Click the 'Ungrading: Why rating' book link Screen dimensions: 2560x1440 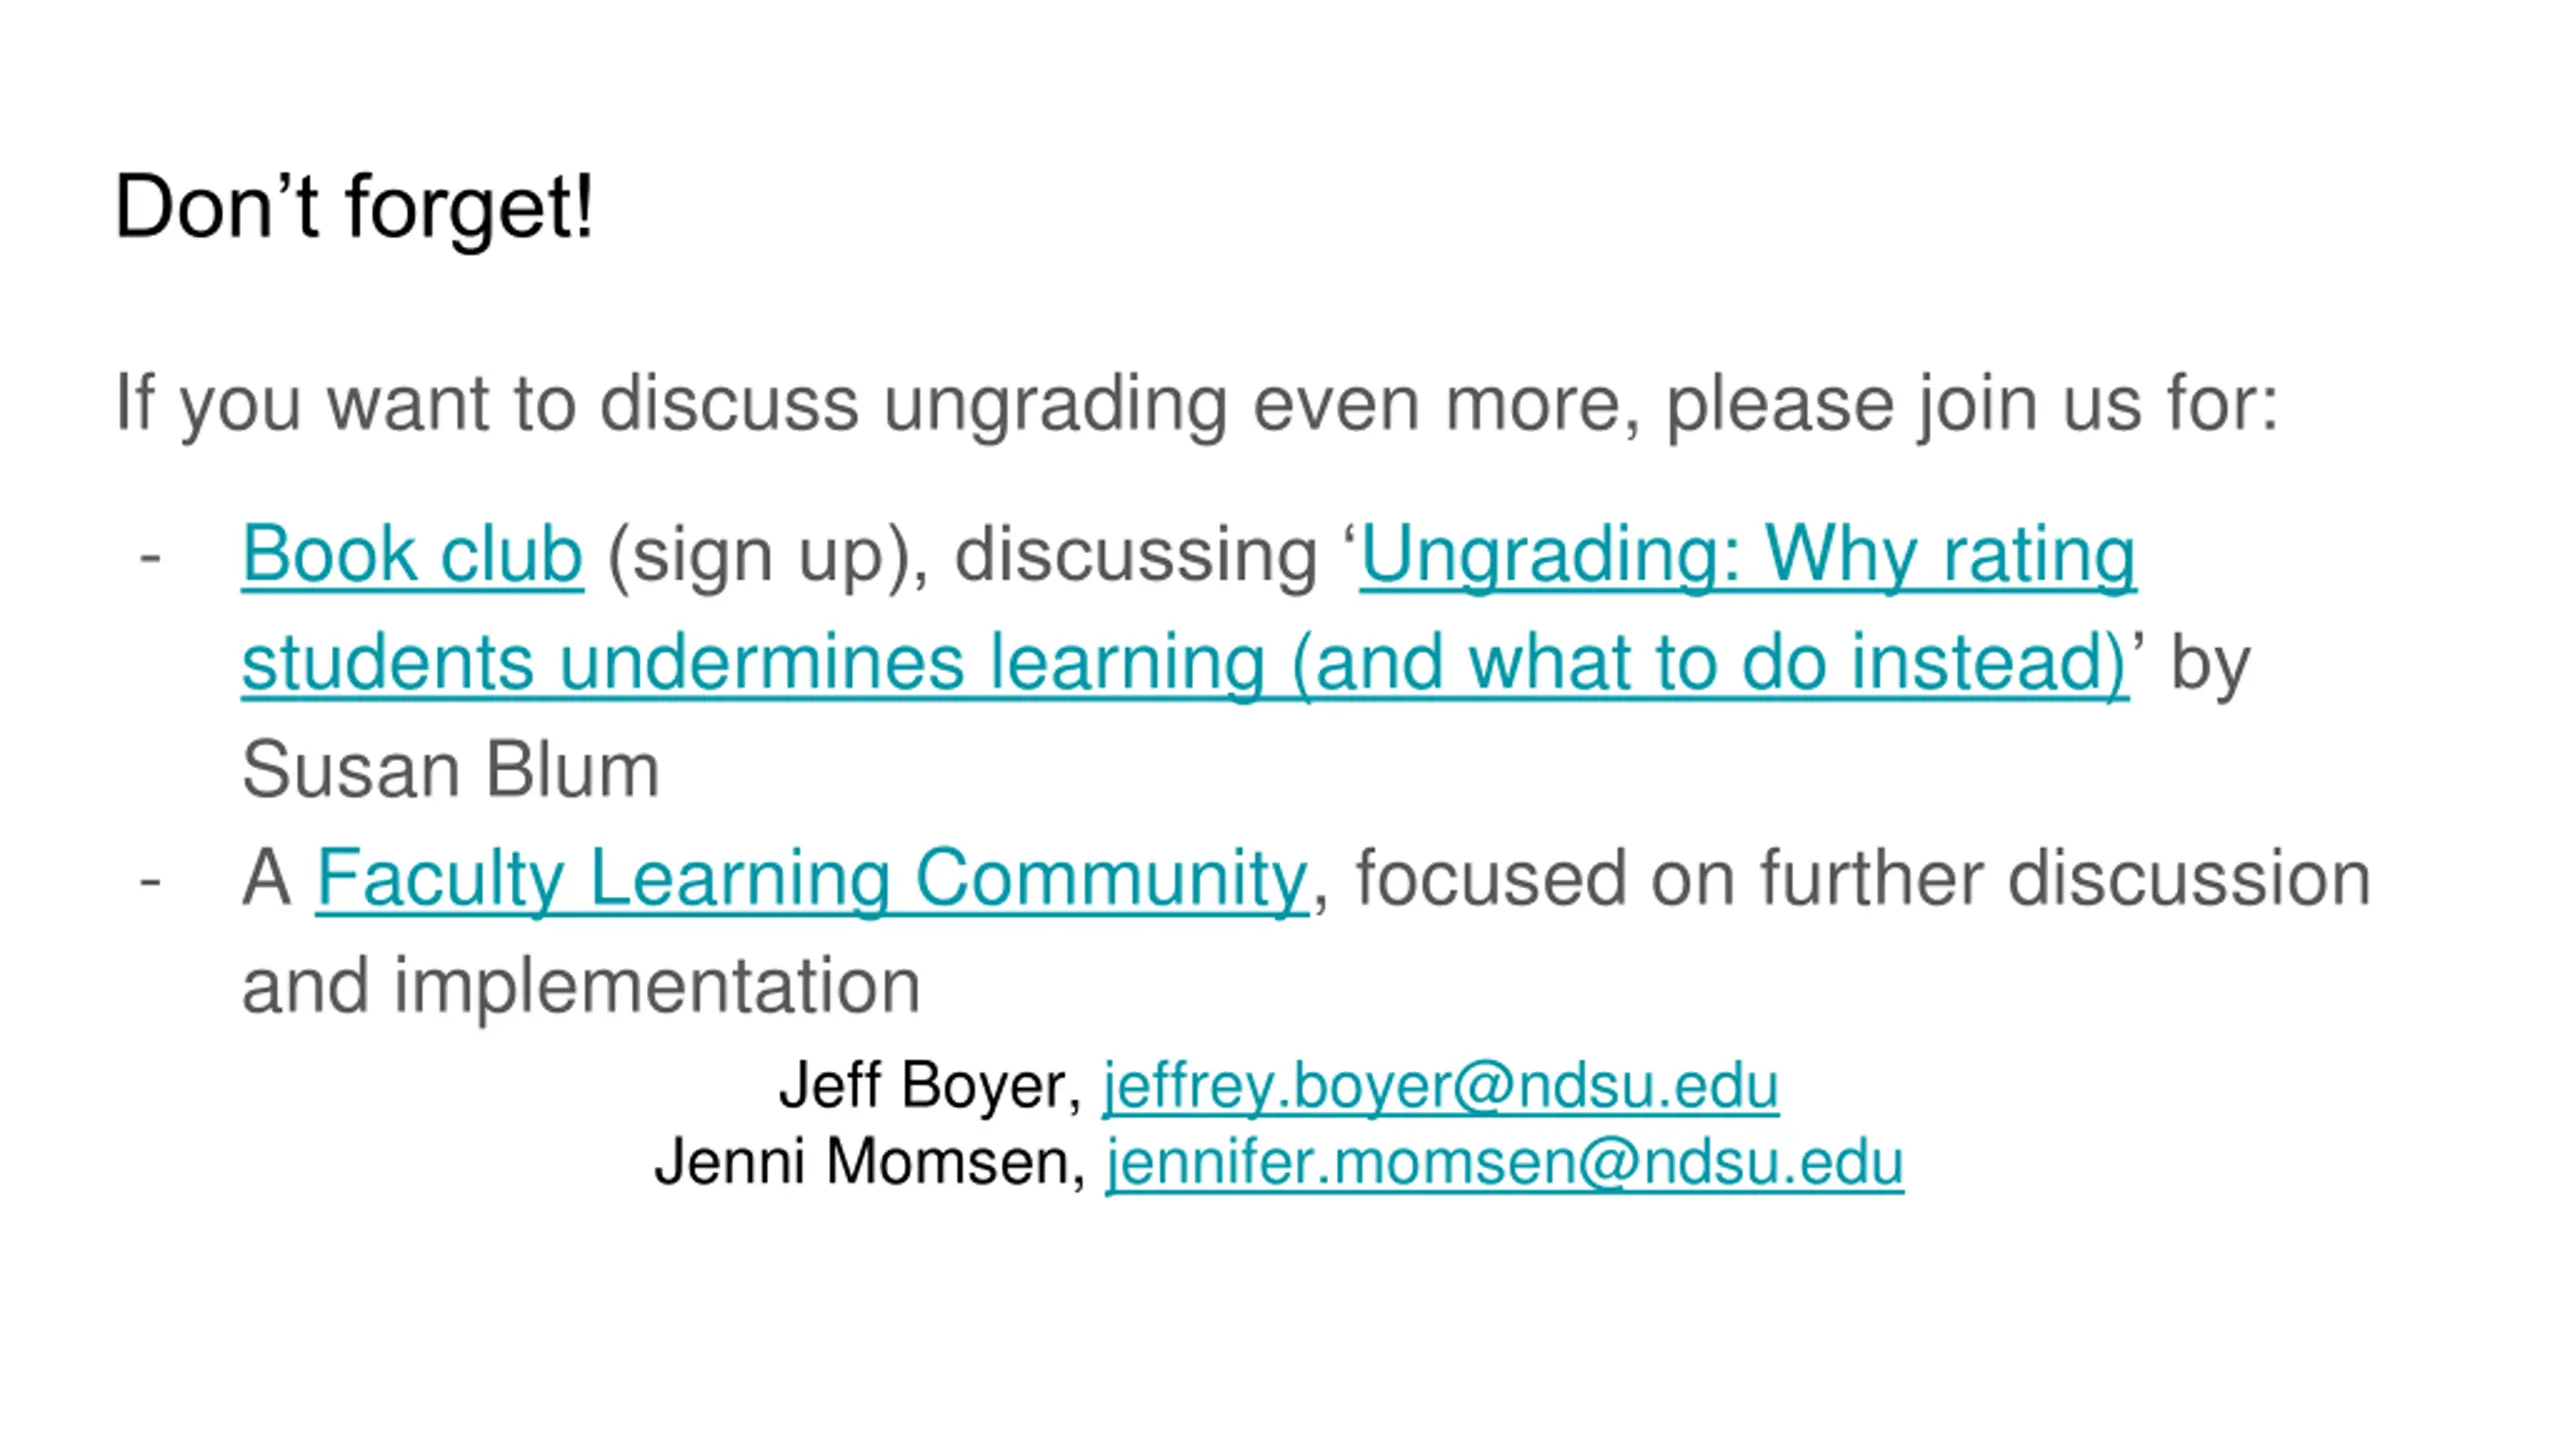coord(1747,555)
